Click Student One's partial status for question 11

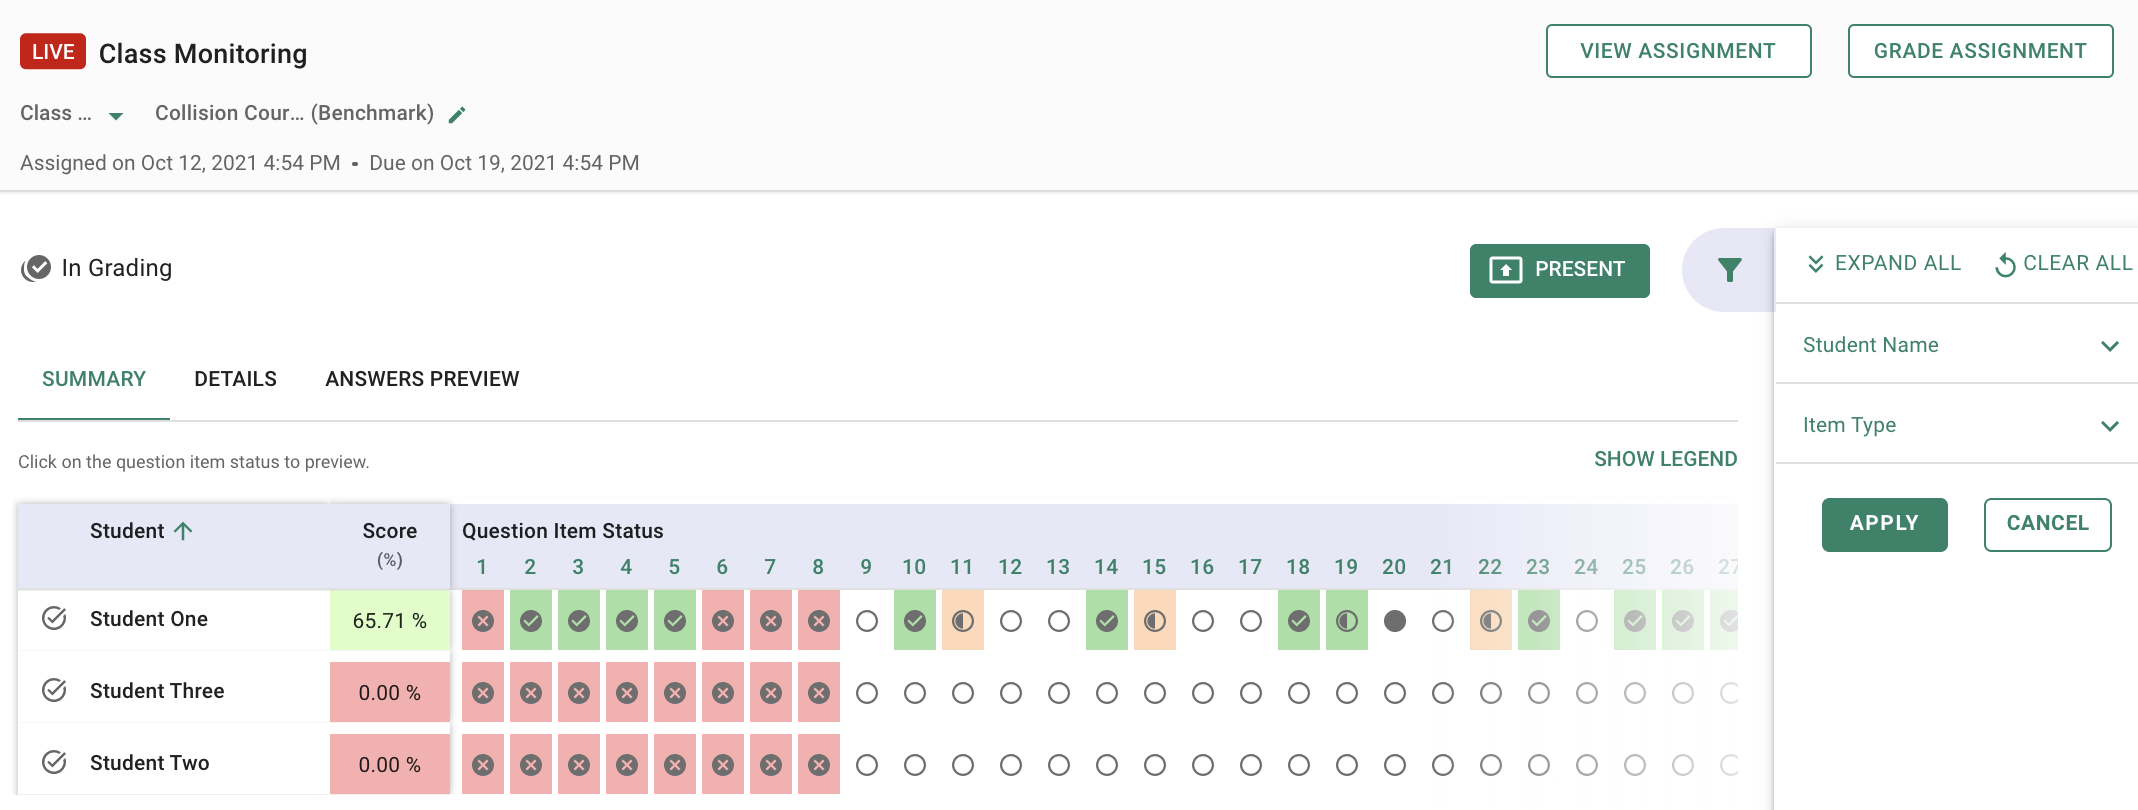pyautogui.click(x=963, y=621)
